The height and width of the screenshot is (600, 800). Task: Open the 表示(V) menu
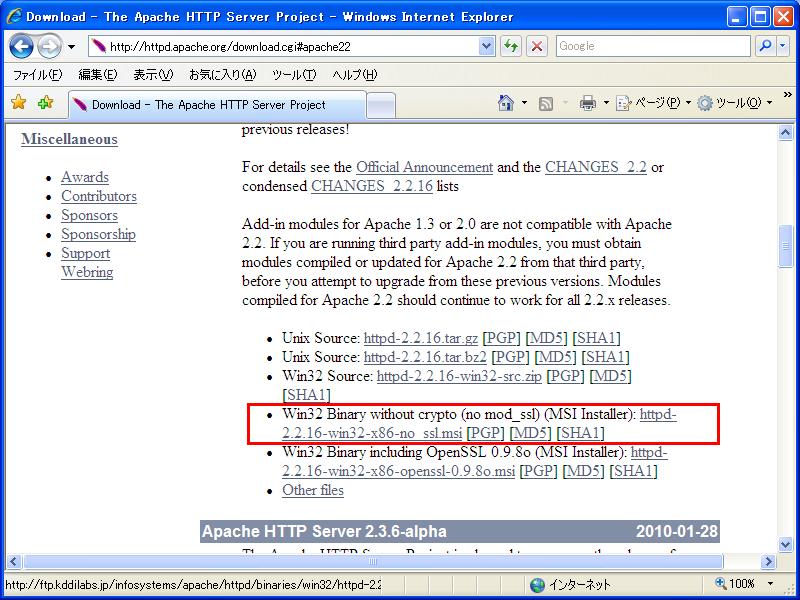pyautogui.click(x=153, y=75)
